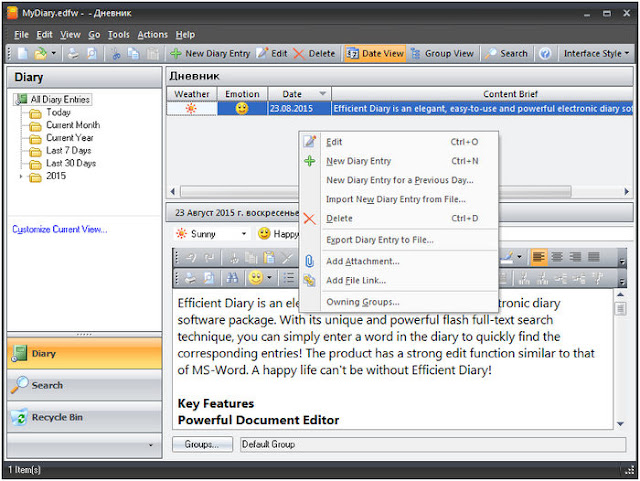Click the Paste clipboard icon in main toolbar
This screenshot has height=481, width=640.
153,53
